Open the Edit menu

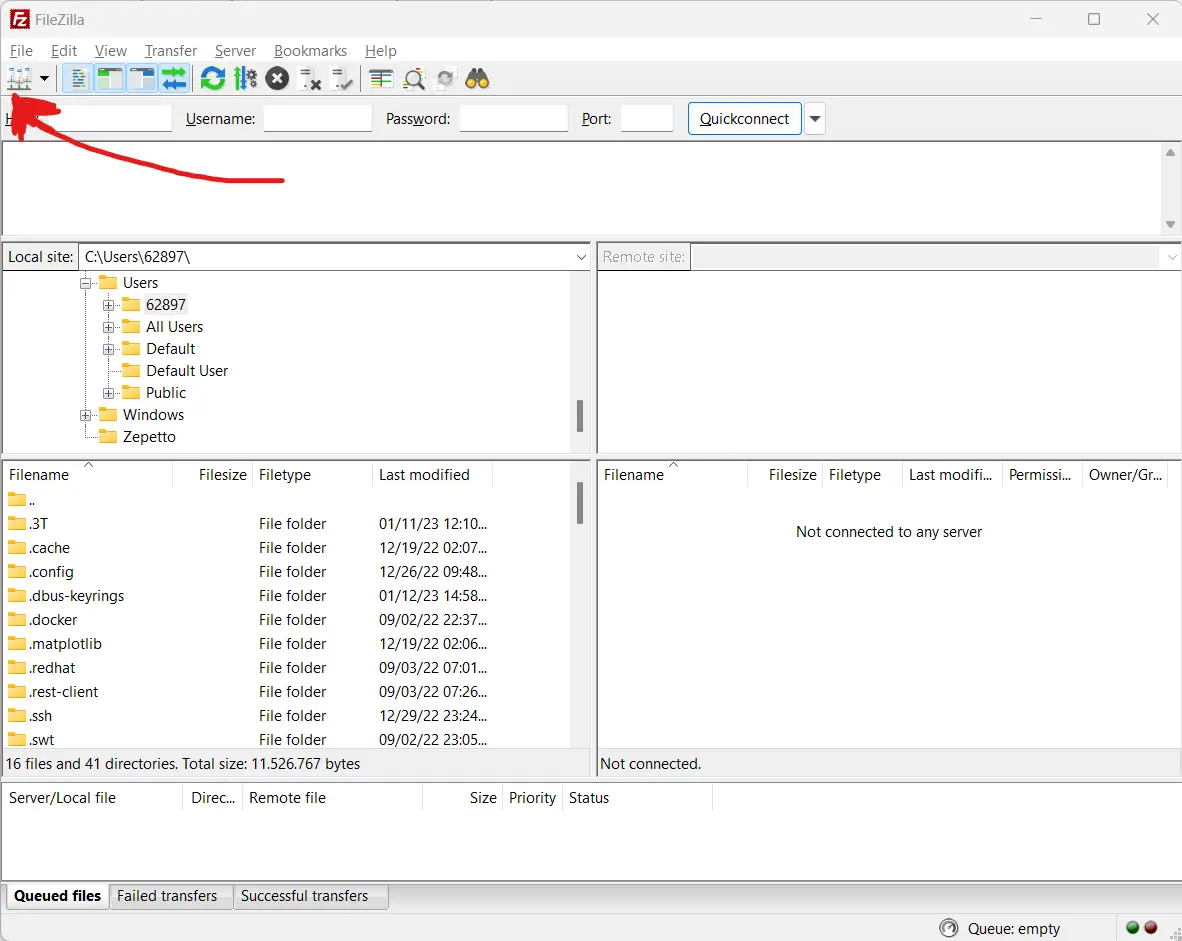pos(64,51)
